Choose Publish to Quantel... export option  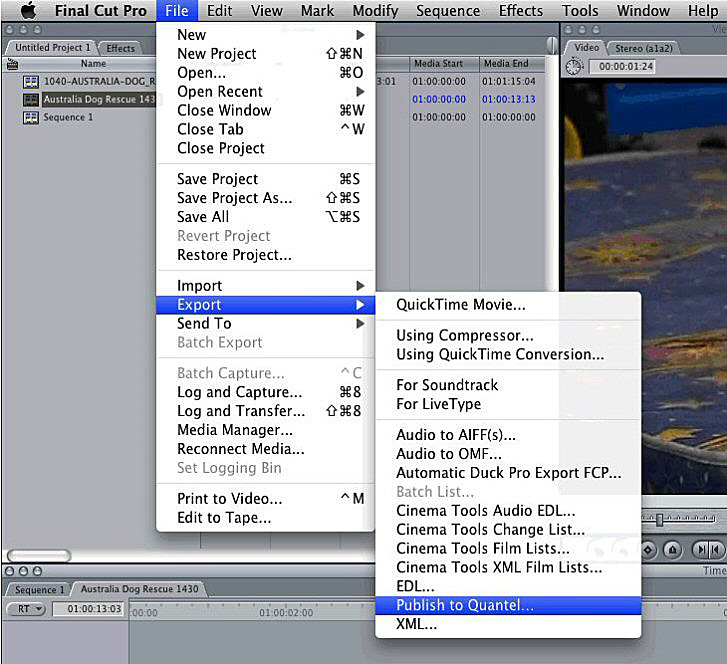[x=508, y=606]
